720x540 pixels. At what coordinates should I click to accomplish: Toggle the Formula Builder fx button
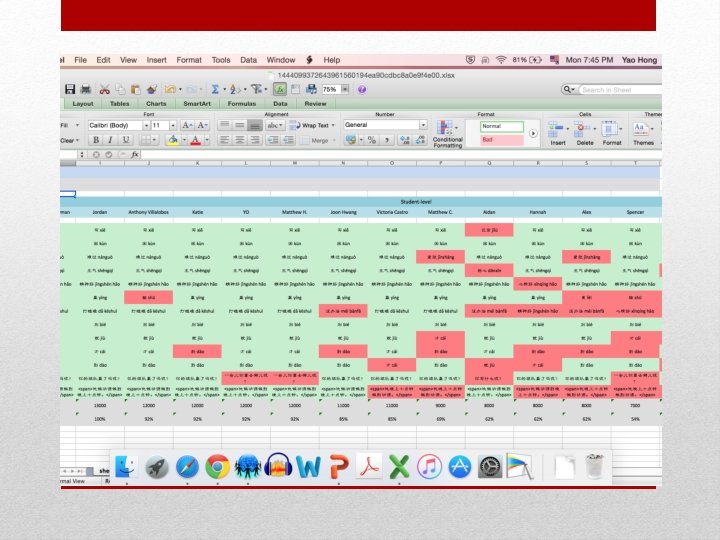coord(280,89)
